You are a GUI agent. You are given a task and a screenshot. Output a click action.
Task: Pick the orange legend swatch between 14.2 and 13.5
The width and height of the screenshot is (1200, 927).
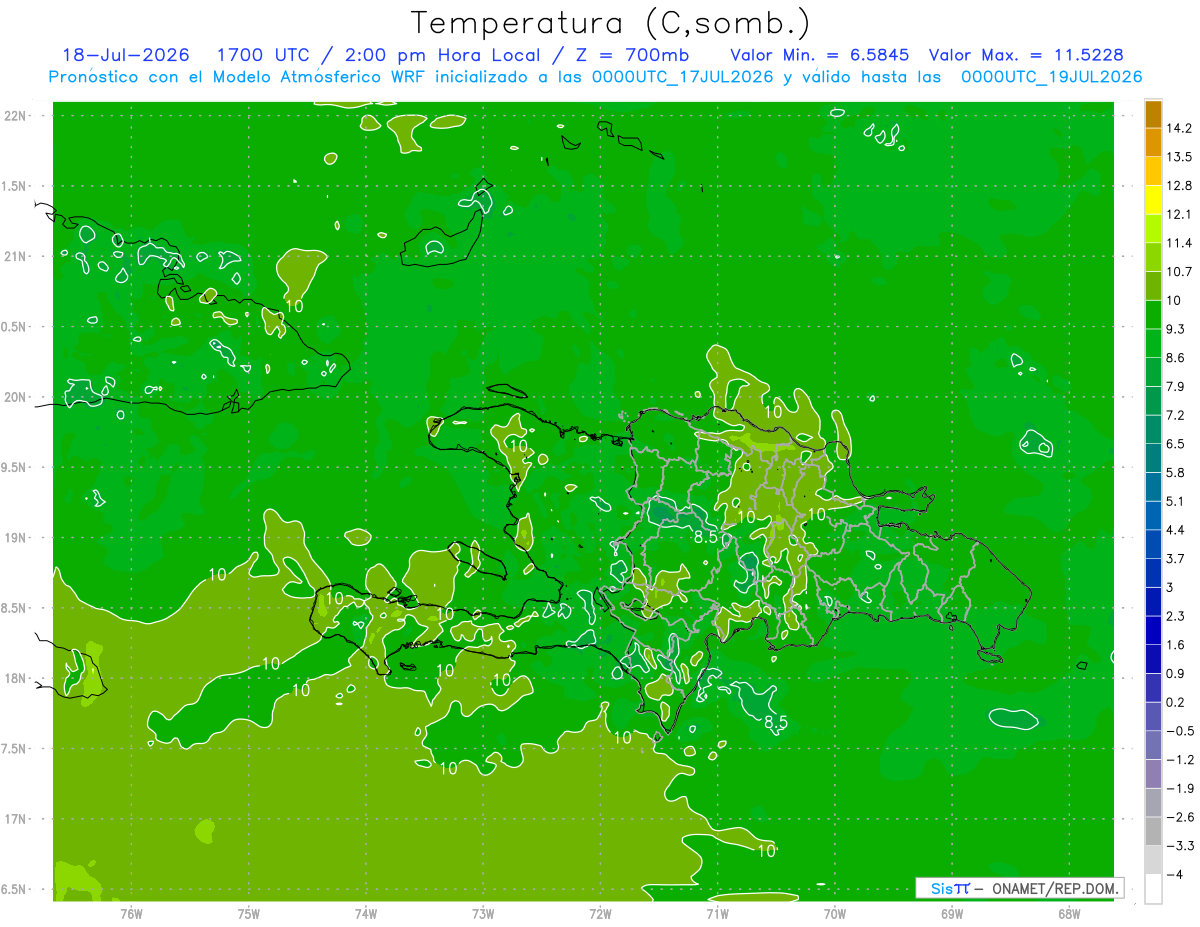tap(1153, 142)
